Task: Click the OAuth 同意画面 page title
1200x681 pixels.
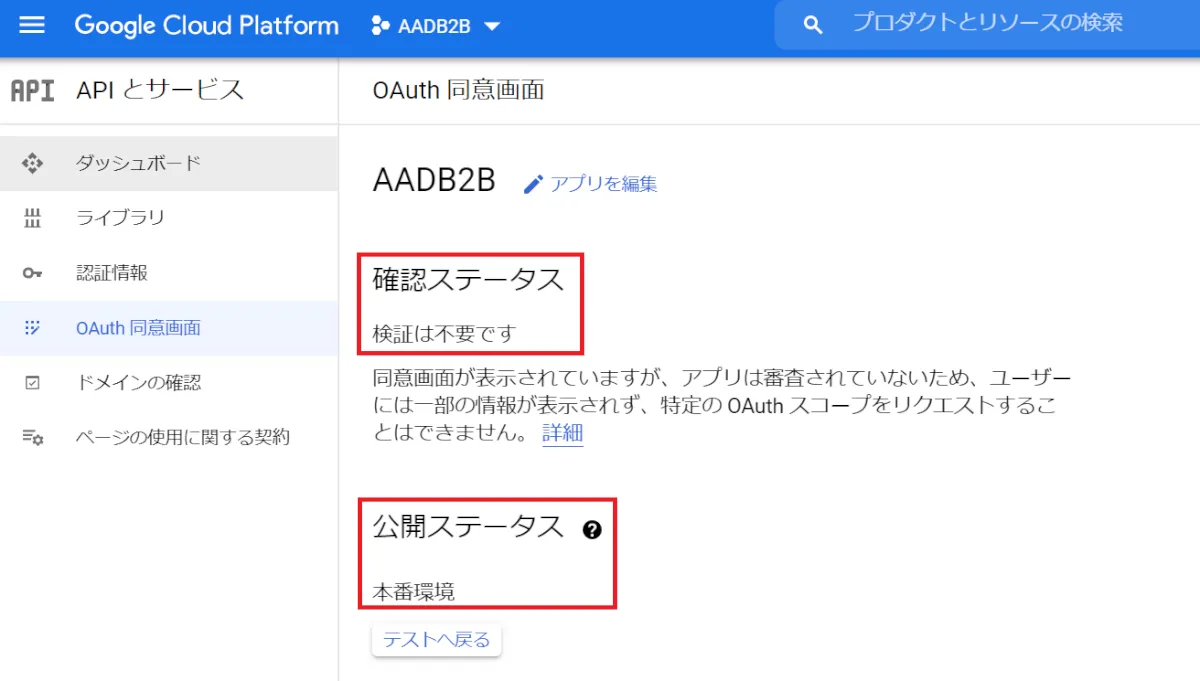Action: tap(458, 90)
